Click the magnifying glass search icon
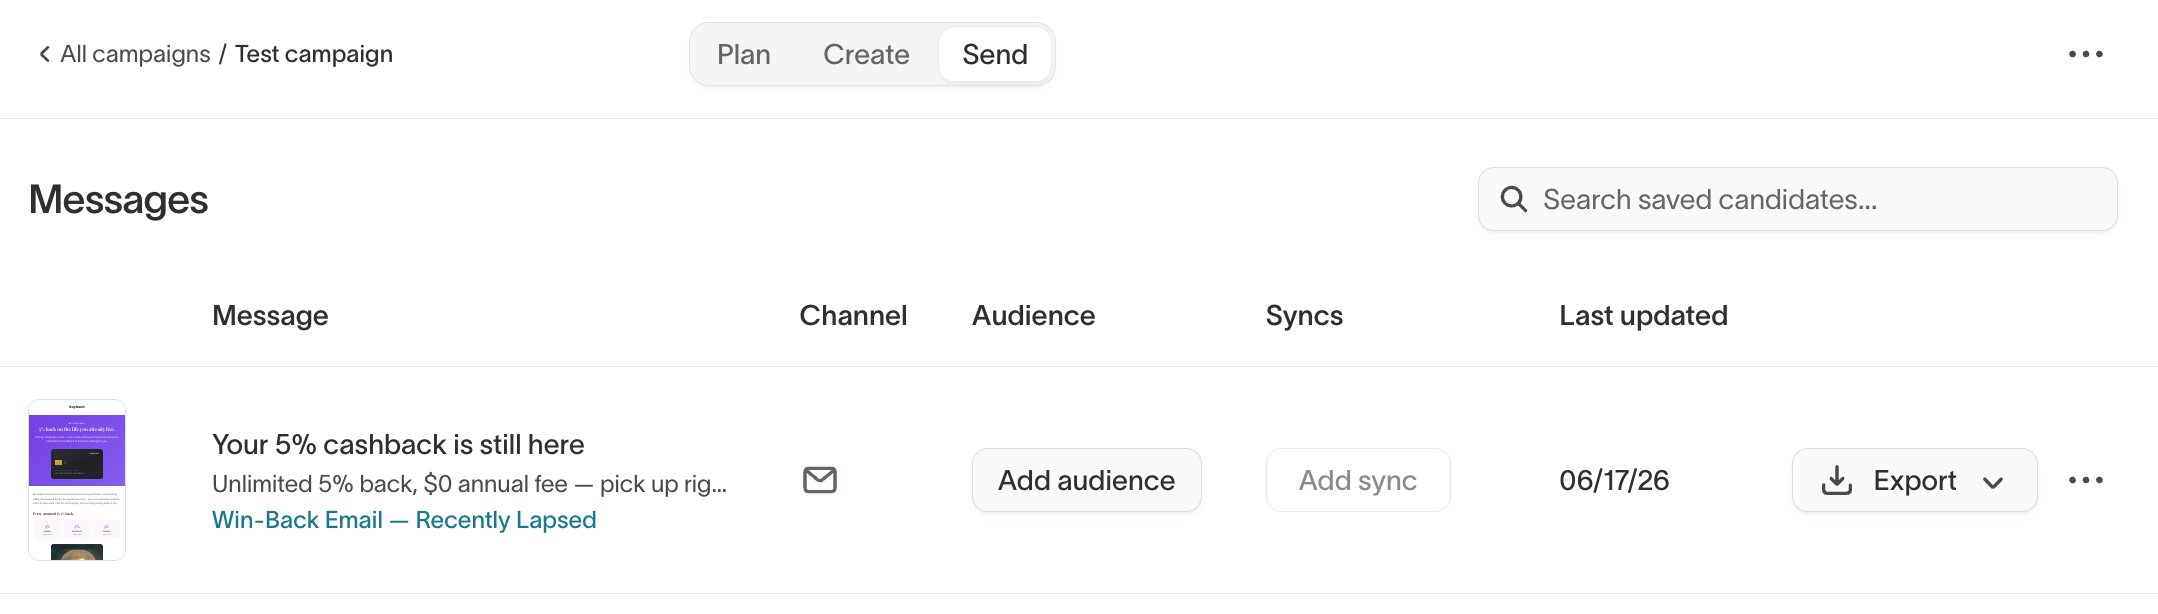Image resolution: width=2158 pixels, height=614 pixels. (1514, 199)
